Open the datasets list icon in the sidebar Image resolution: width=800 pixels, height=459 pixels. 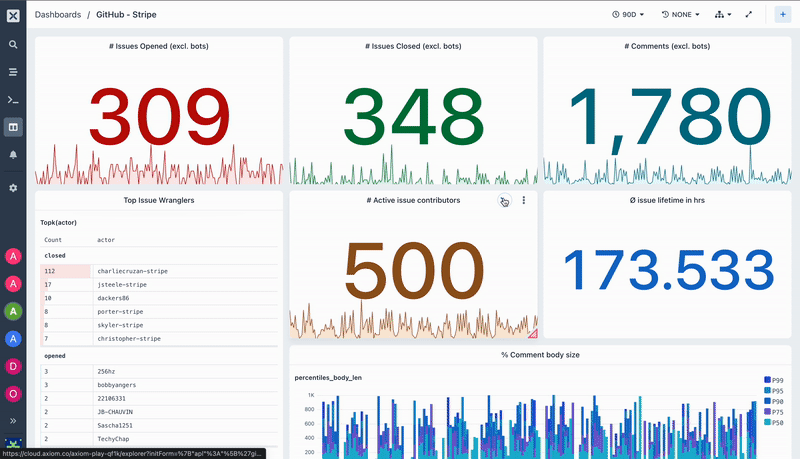[13, 72]
